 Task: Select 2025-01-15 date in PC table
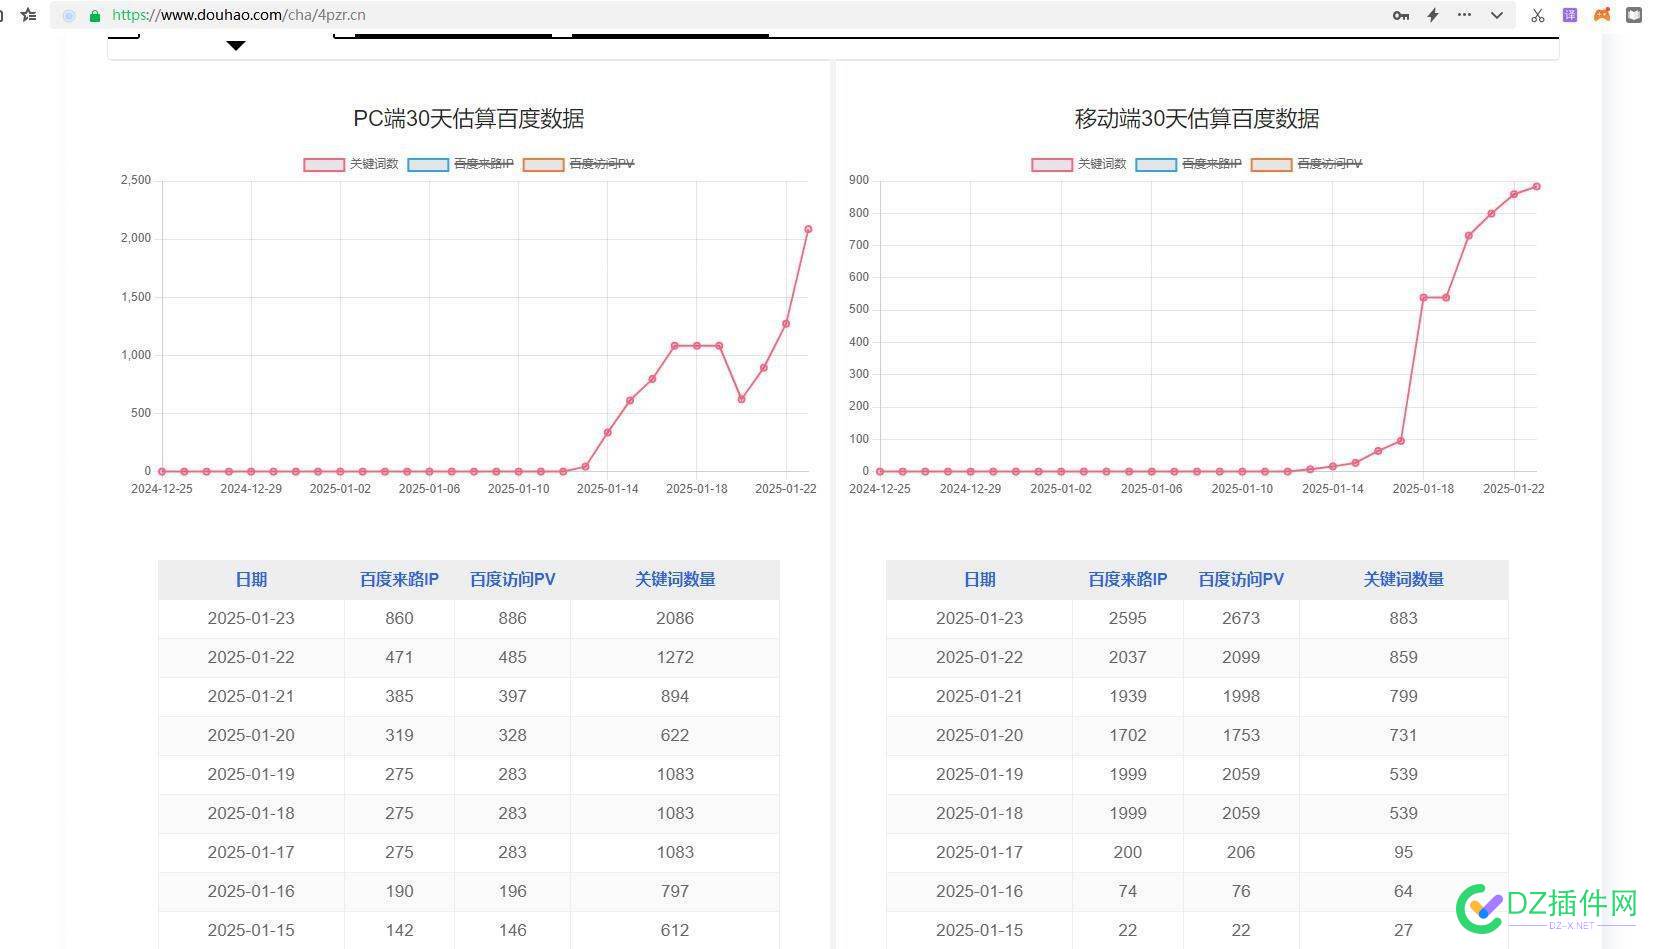coord(251,930)
